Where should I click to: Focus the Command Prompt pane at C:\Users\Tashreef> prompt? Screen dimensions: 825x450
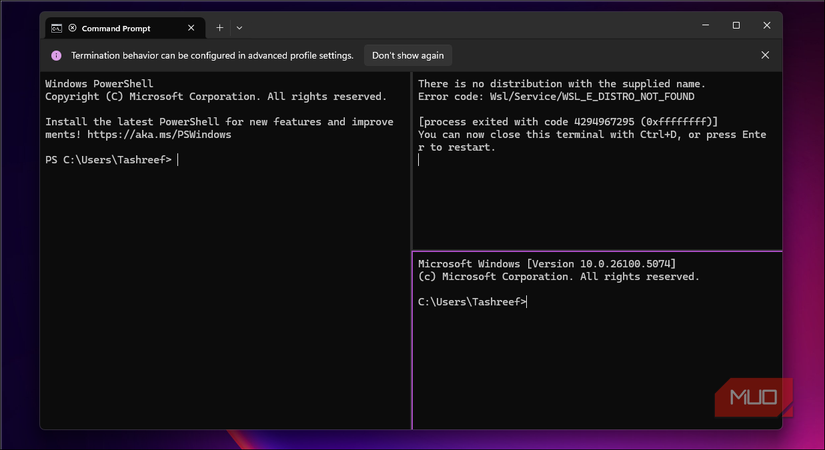tap(472, 302)
